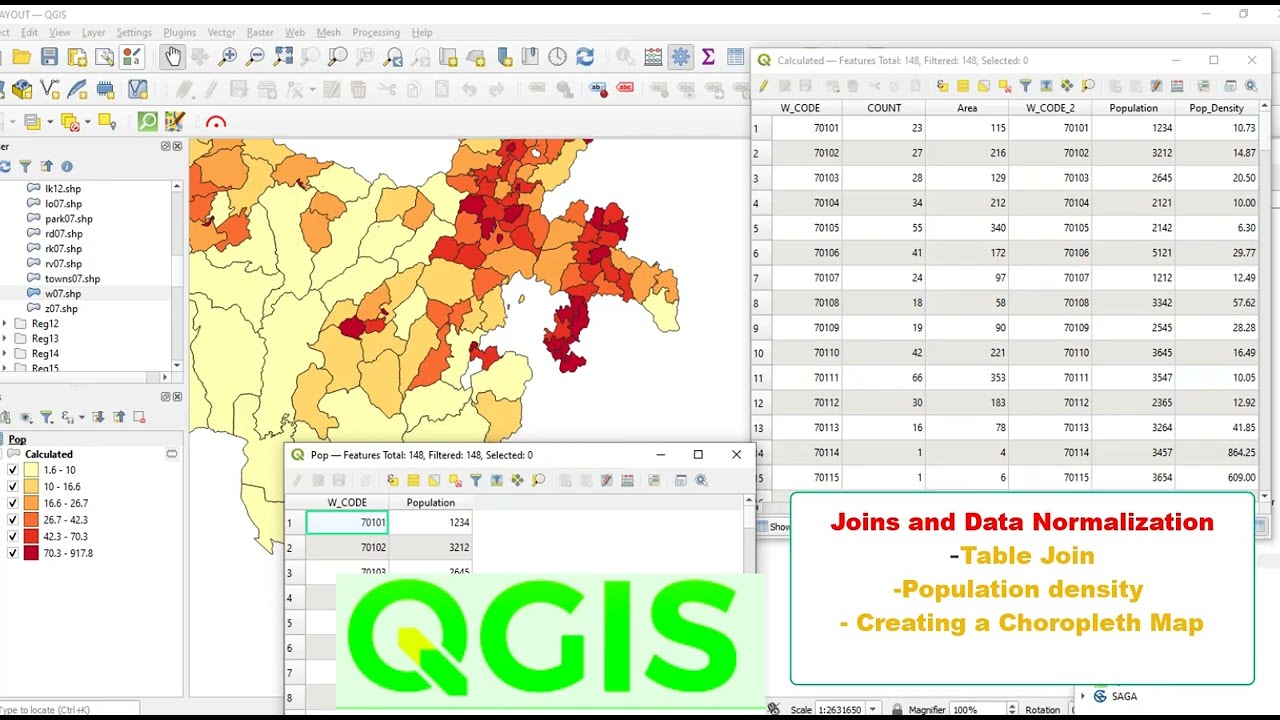Click Zoom Full extent icon
The width and height of the screenshot is (1280, 720).
[283, 57]
